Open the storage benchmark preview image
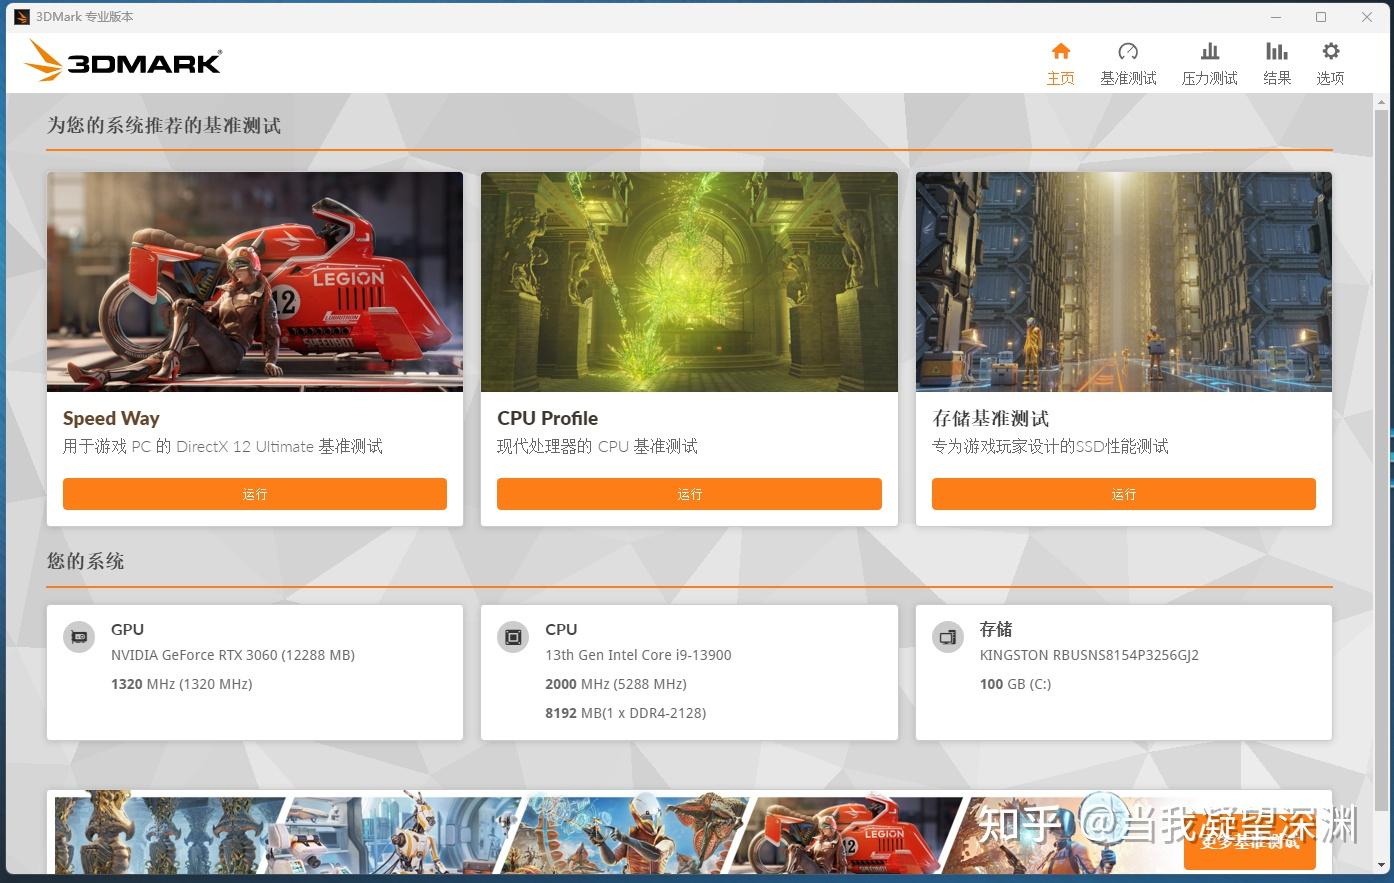The image size is (1394, 883). pos(1123,281)
